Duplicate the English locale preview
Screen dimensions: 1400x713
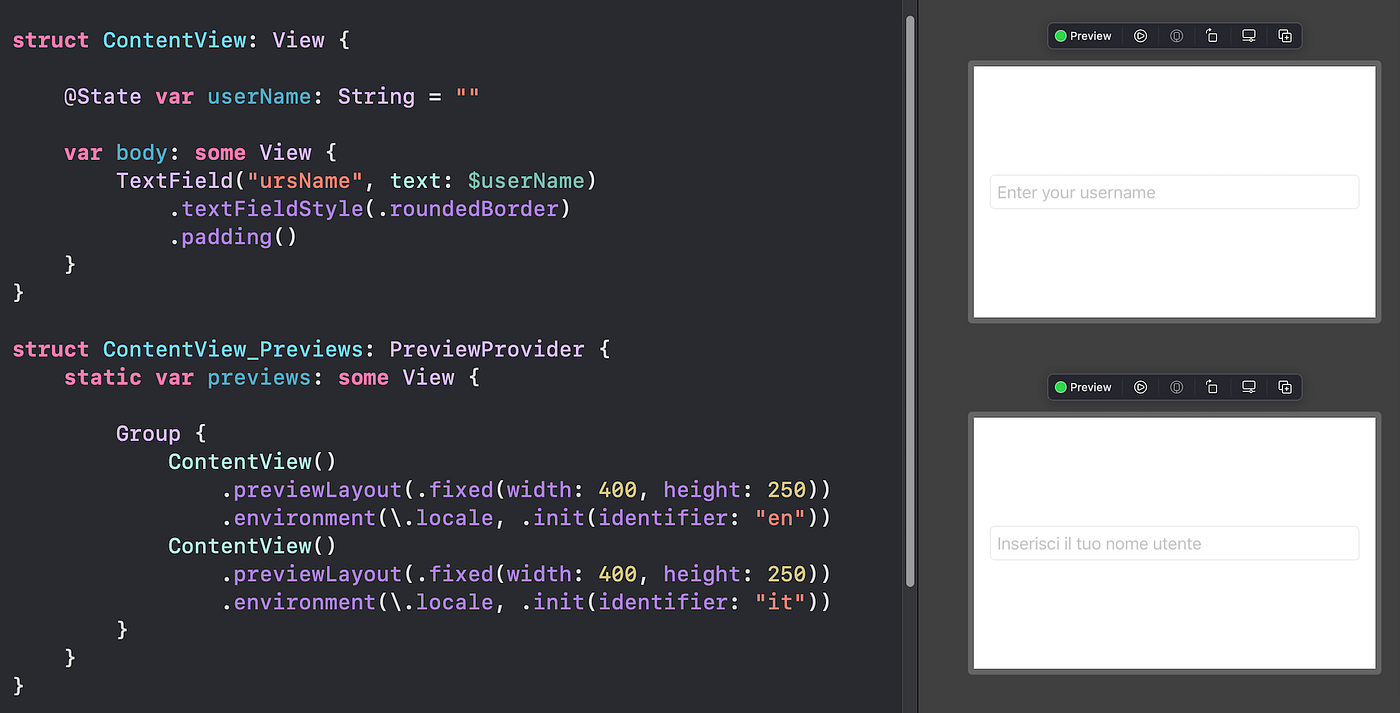pos(1284,35)
